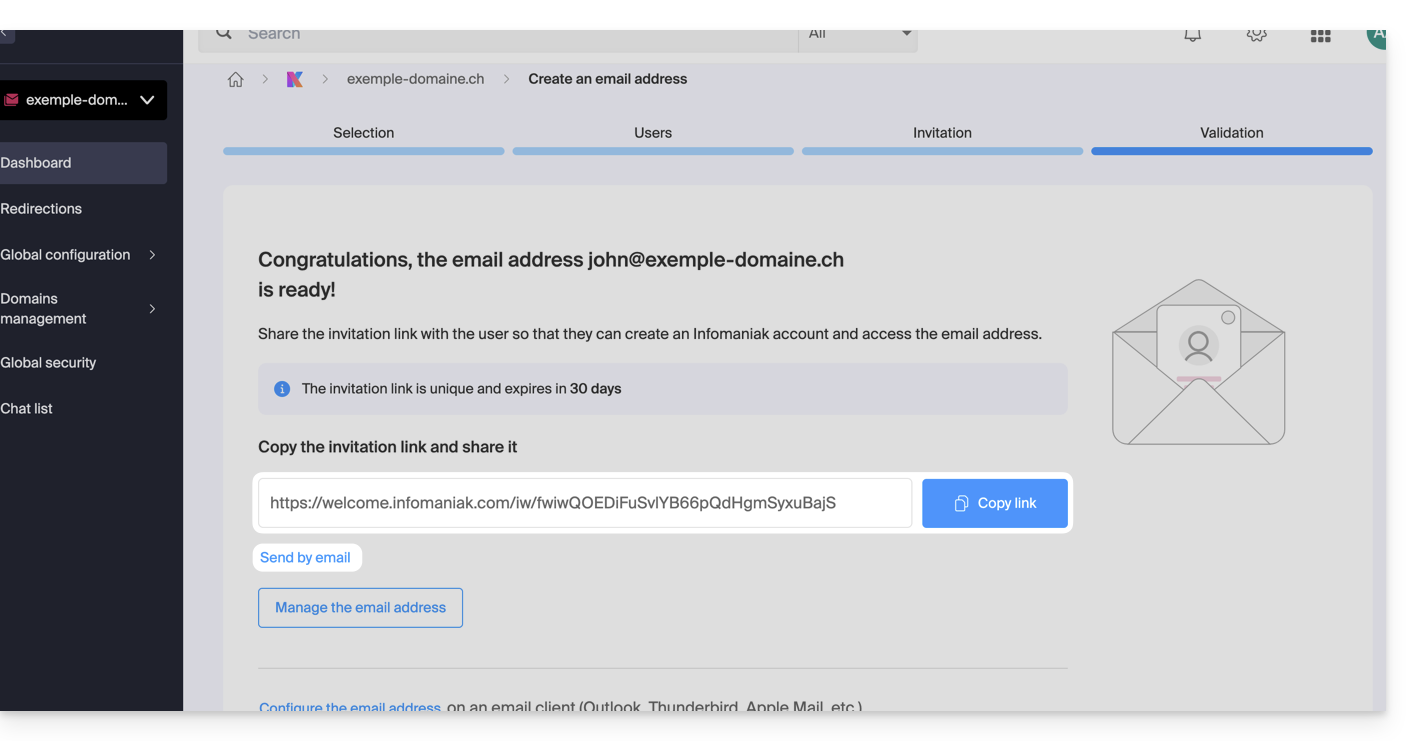Click the user avatar icon
Screen dimensions: 1416x741
pyautogui.click(x=1376, y=36)
